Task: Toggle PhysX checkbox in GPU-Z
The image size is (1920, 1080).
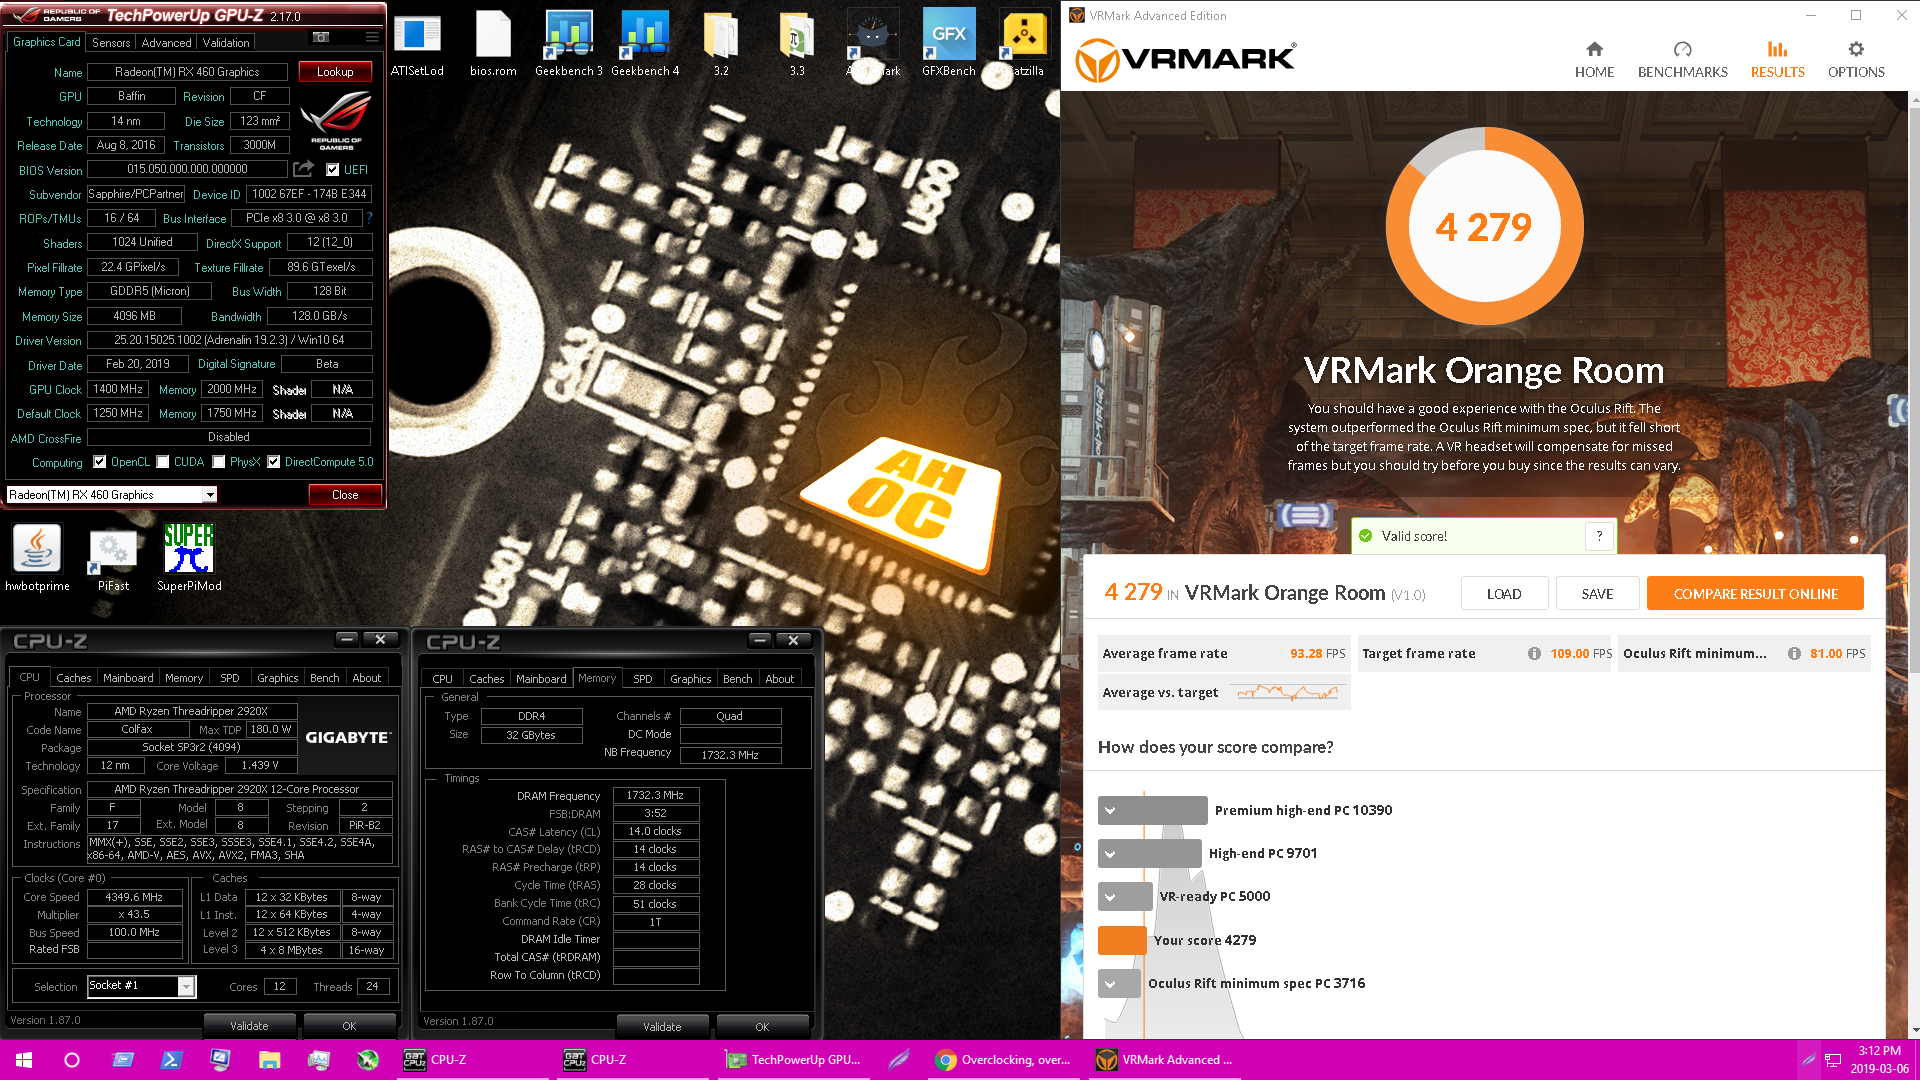Action: 218,462
